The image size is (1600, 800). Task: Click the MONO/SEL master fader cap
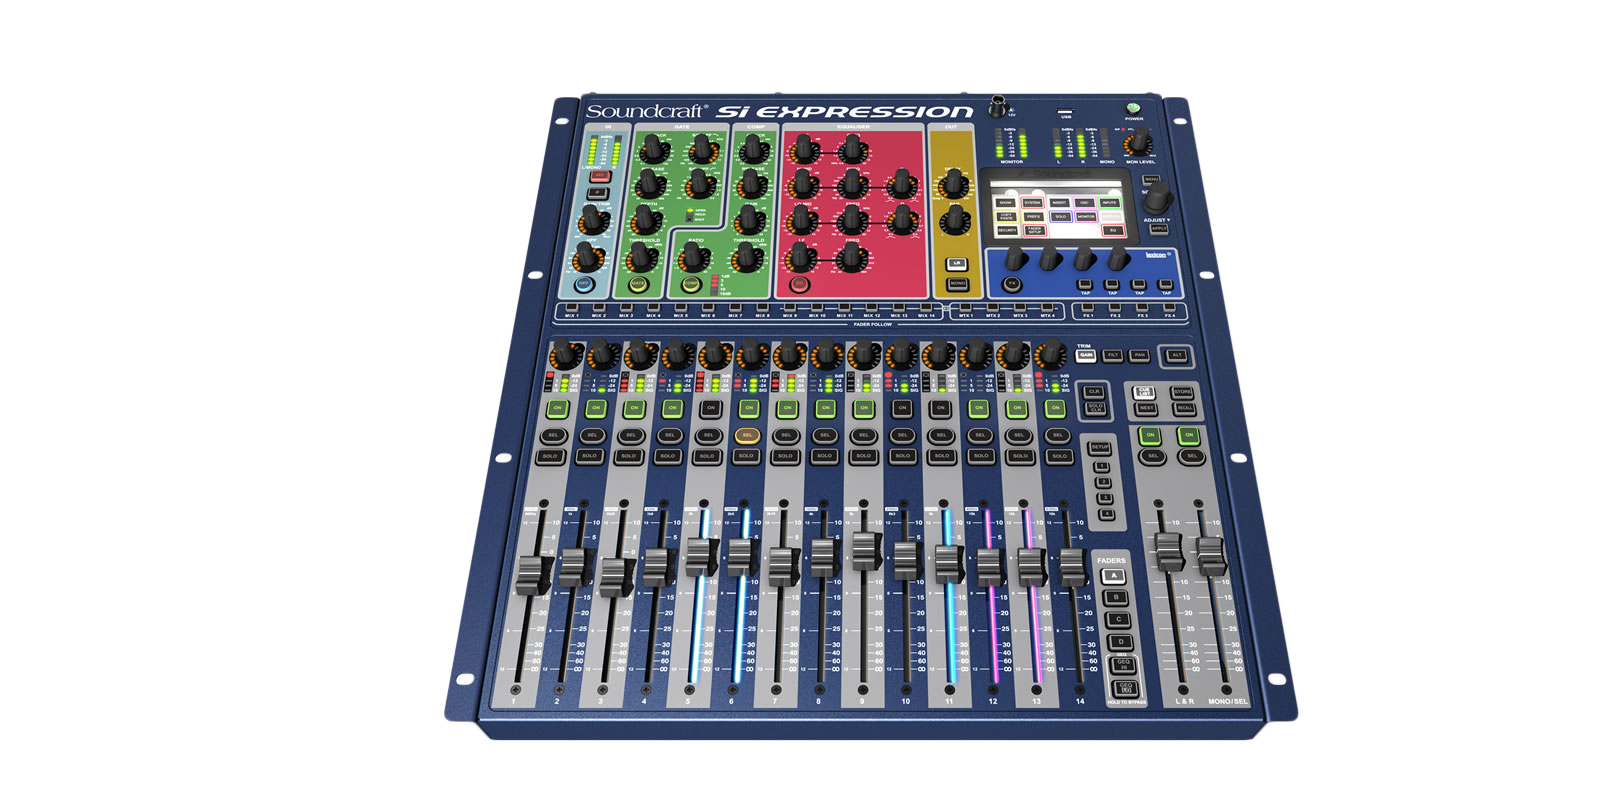tap(1211, 554)
